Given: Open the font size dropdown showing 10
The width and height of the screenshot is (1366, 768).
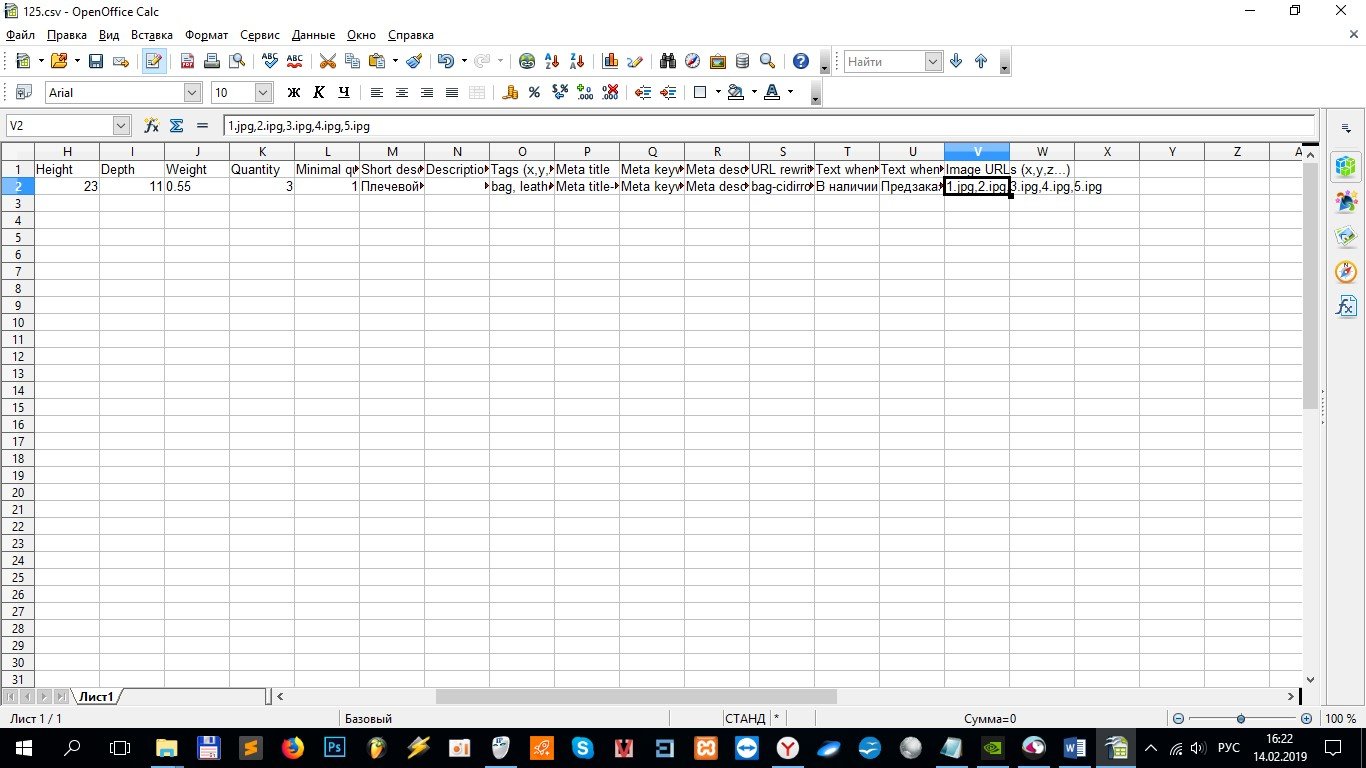Looking at the screenshot, I should [264, 92].
